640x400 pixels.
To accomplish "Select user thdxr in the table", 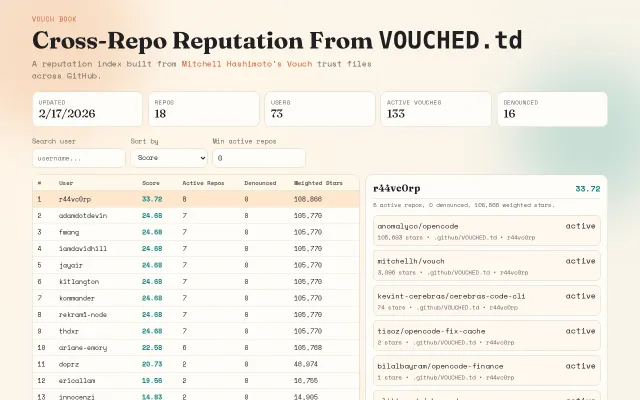I will (69, 331).
